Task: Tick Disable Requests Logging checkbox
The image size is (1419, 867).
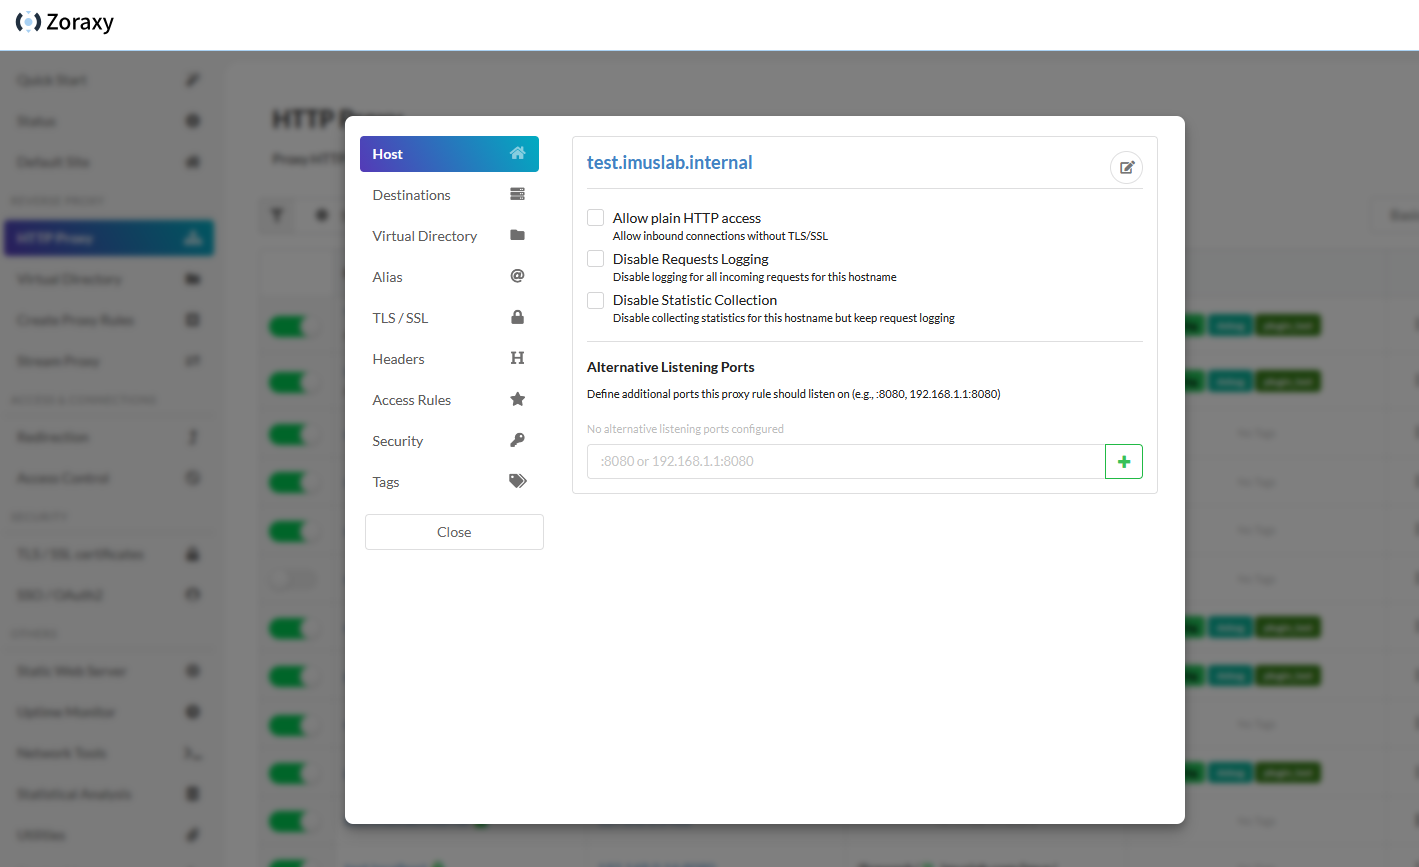Action: [595, 259]
